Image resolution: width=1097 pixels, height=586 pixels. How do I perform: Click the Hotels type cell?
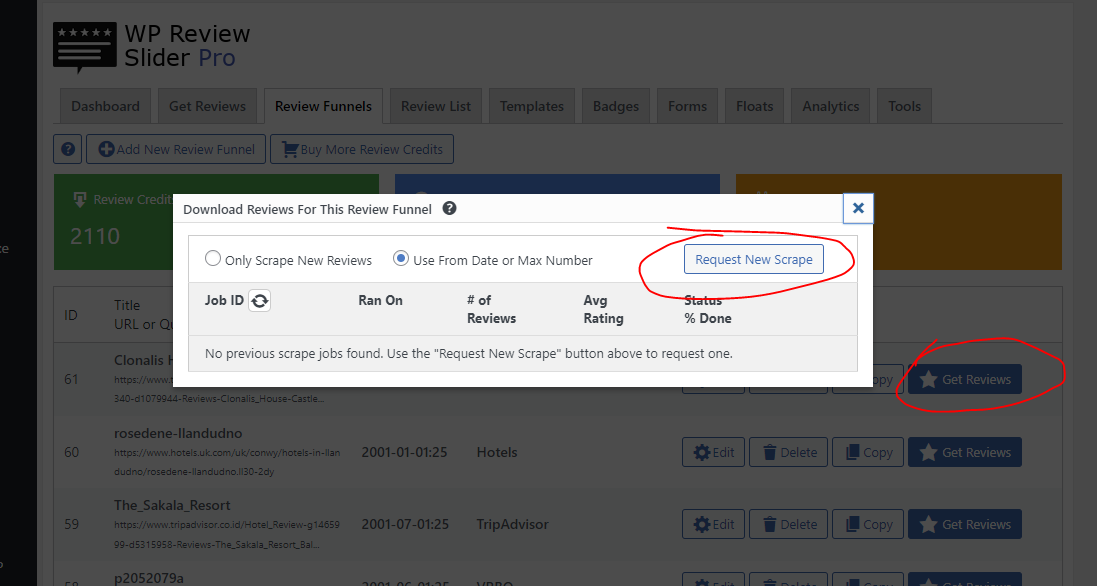(x=497, y=452)
